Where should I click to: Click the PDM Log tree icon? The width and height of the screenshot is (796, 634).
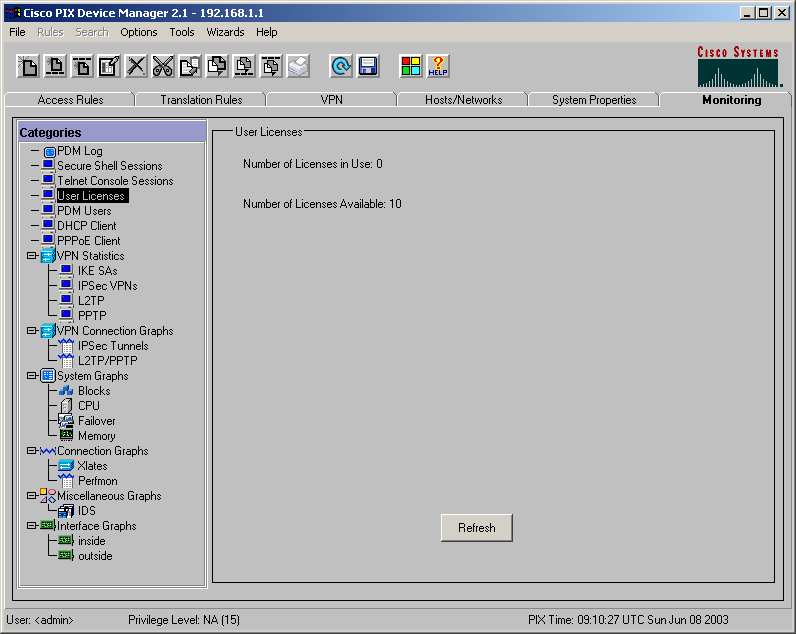click(x=49, y=151)
